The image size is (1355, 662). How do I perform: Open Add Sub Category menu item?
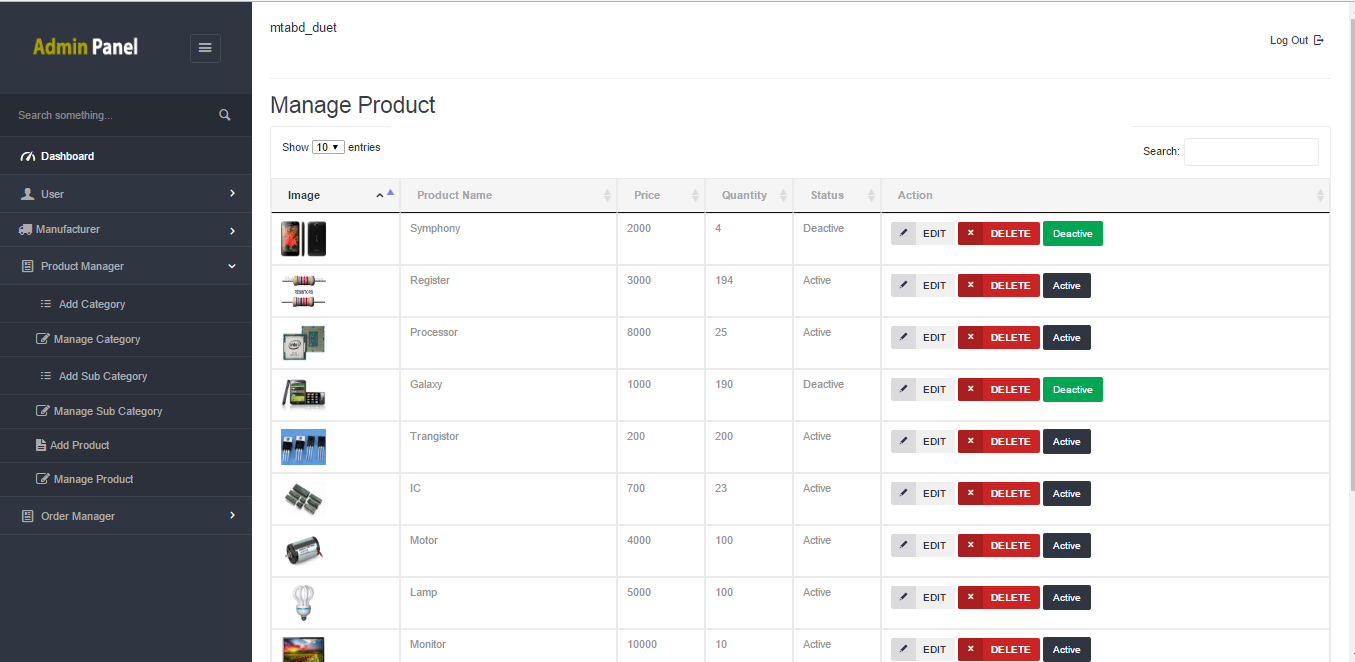click(x=102, y=376)
